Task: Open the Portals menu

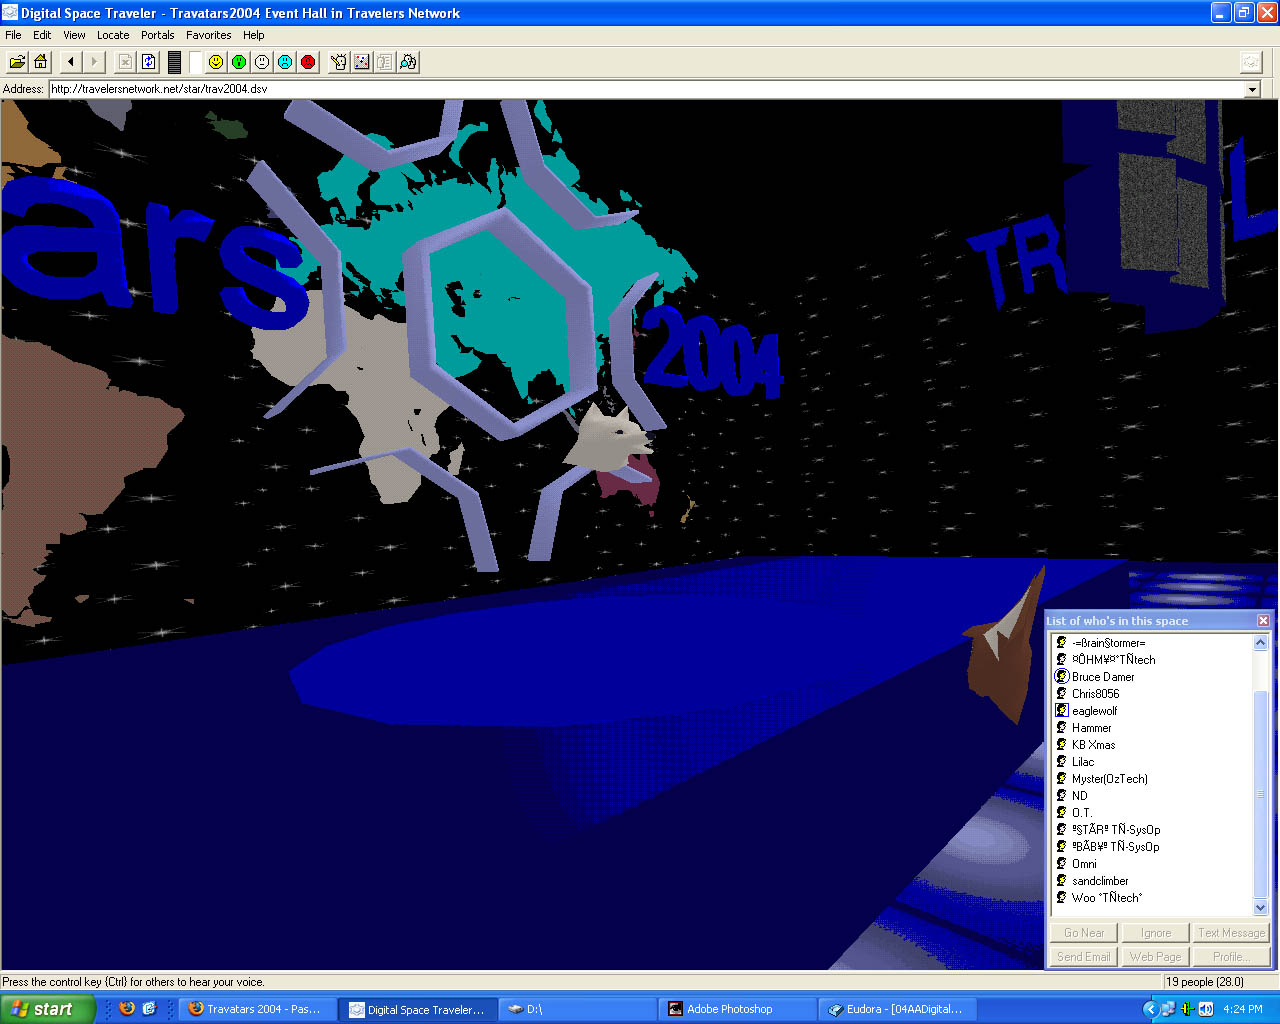Action: pos(157,35)
